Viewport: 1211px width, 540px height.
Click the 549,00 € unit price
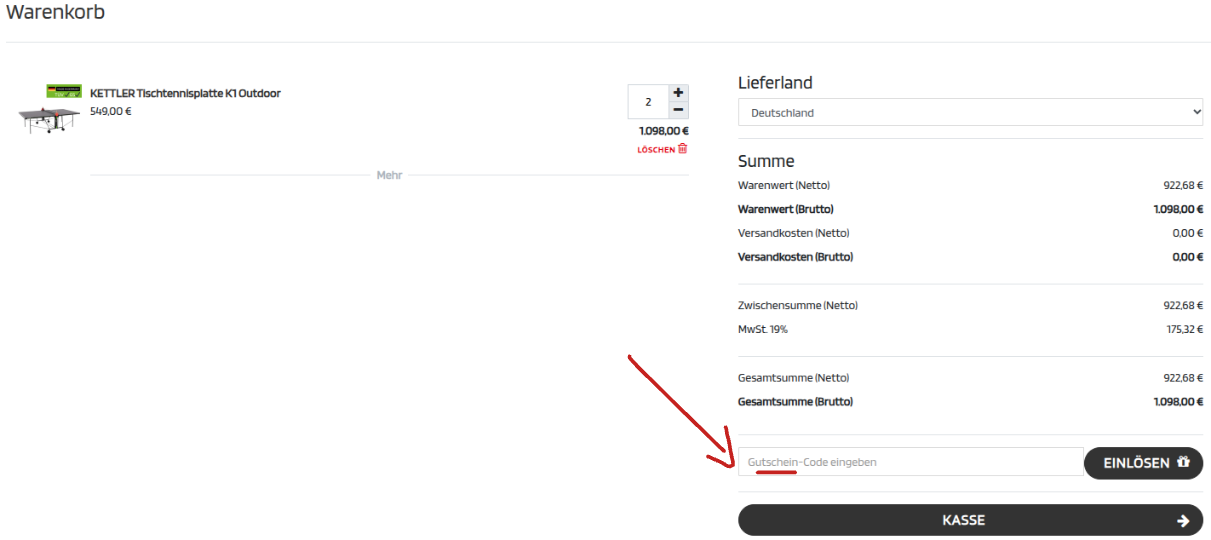click(x=111, y=111)
